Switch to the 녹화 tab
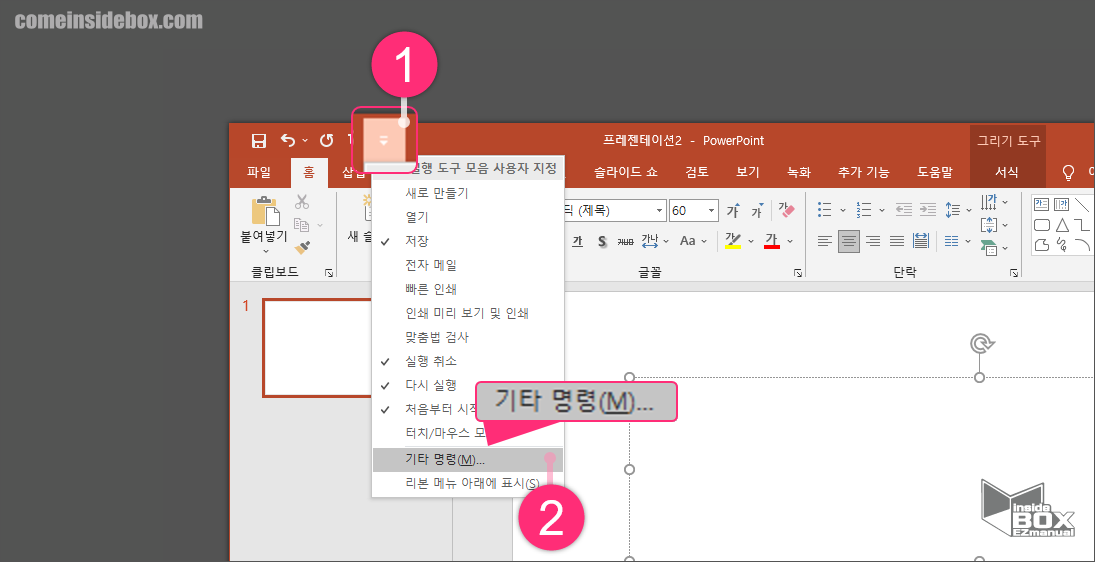Image resolution: width=1095 pixels, height=562 pixels. tap(799, 172)
